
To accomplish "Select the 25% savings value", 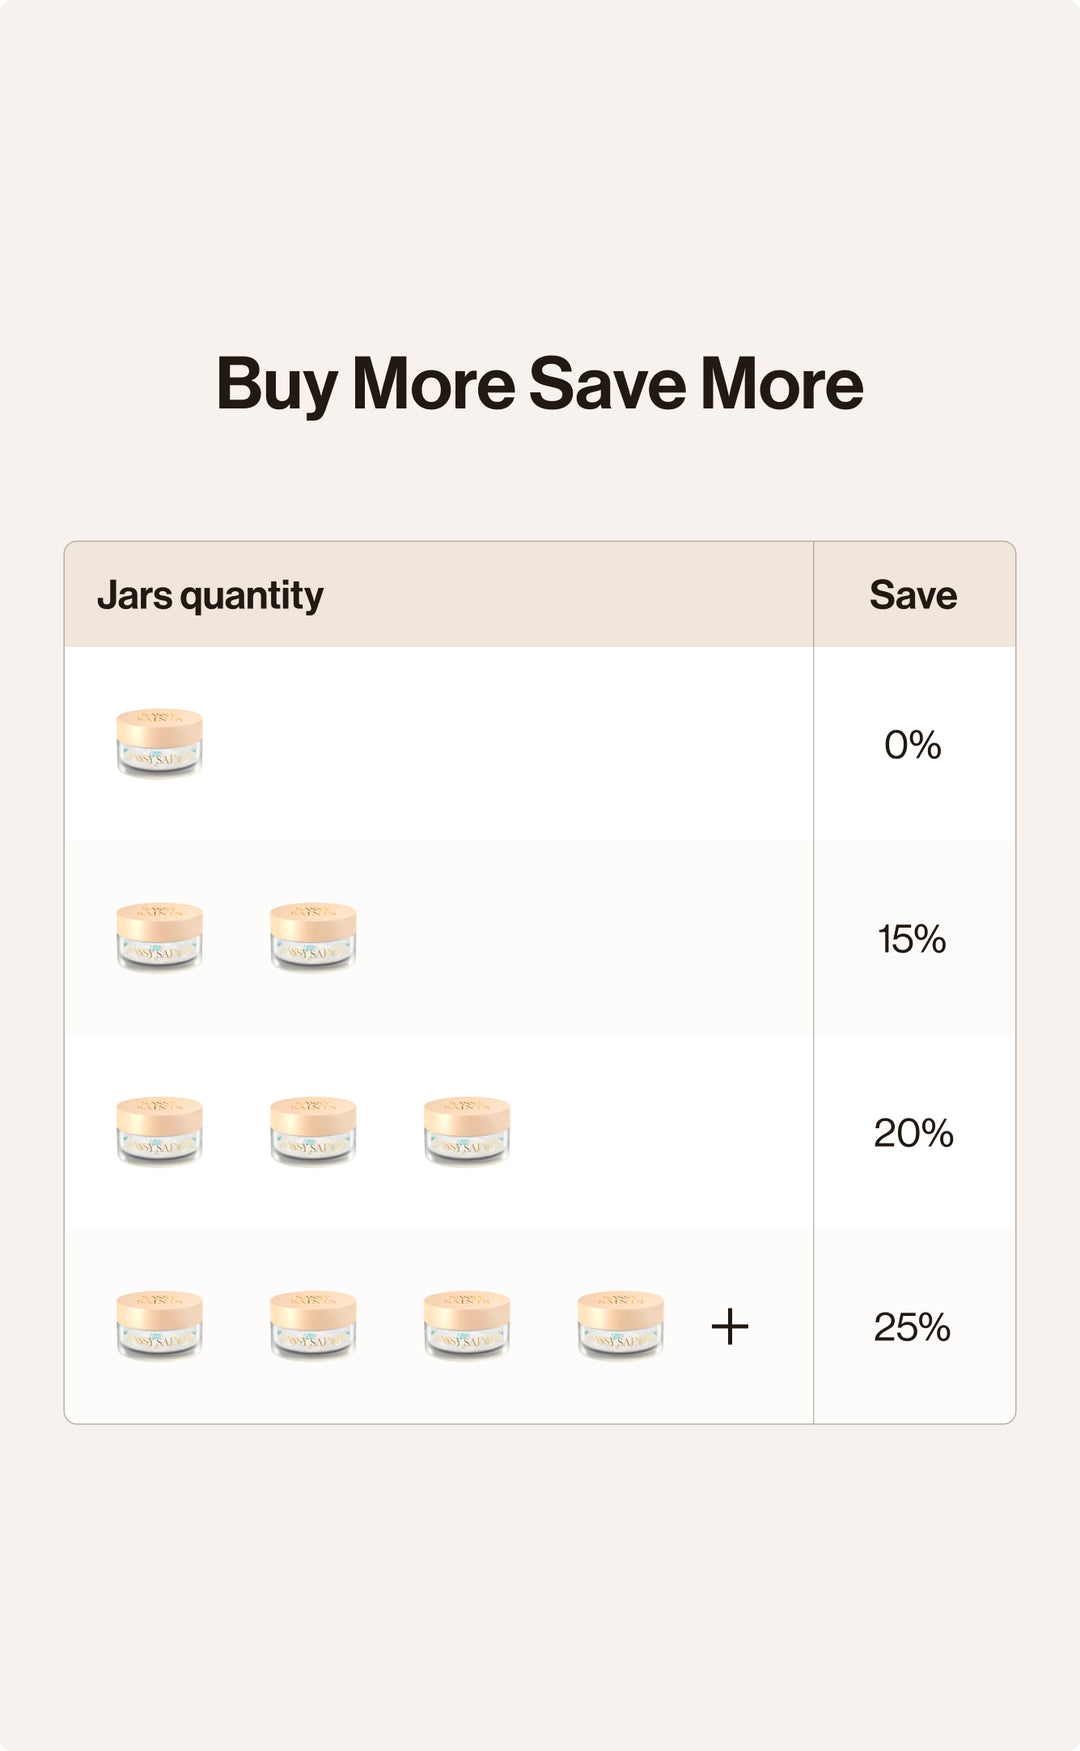I will [912, 1327].
